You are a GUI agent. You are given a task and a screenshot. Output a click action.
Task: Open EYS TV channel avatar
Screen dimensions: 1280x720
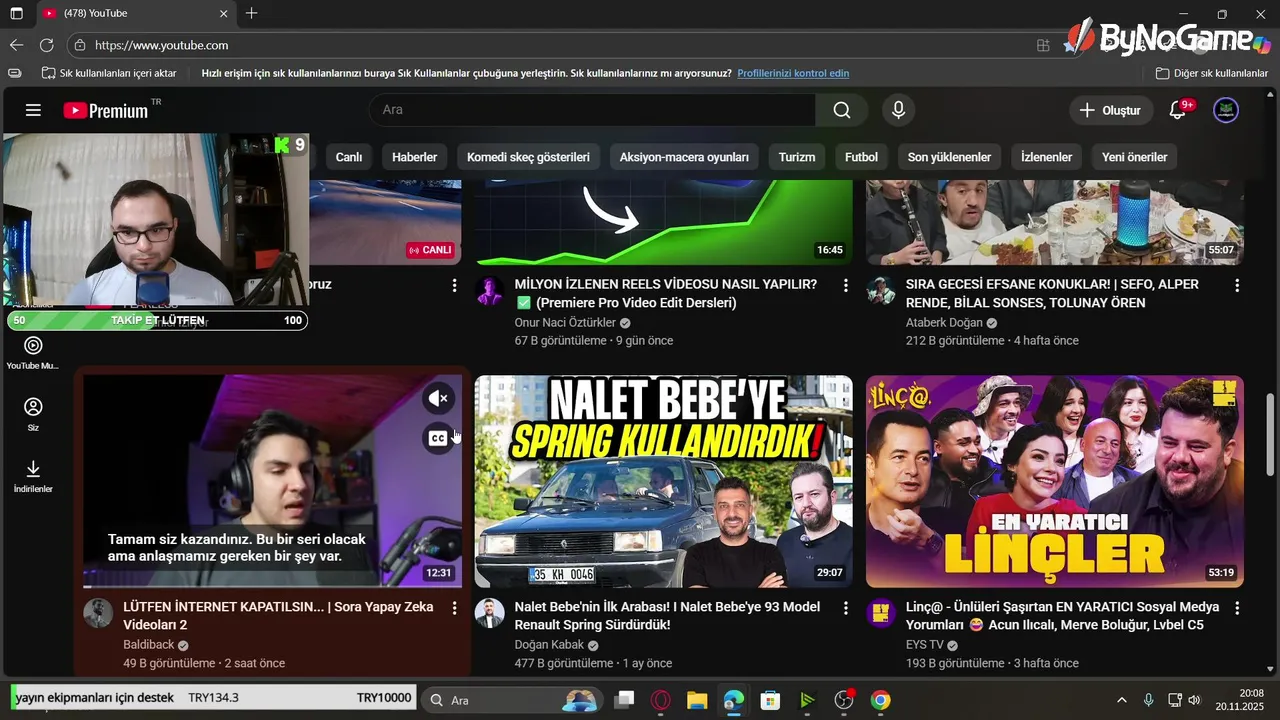point(880,613)
